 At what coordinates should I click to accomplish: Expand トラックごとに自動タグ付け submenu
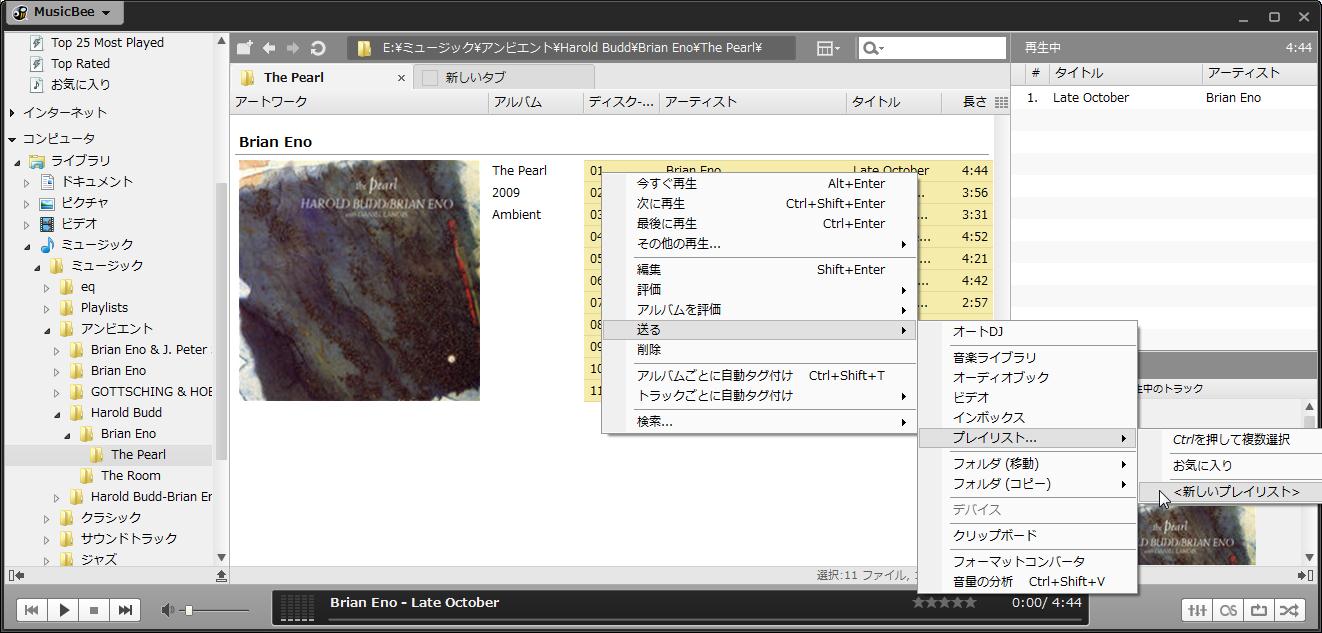761,396
